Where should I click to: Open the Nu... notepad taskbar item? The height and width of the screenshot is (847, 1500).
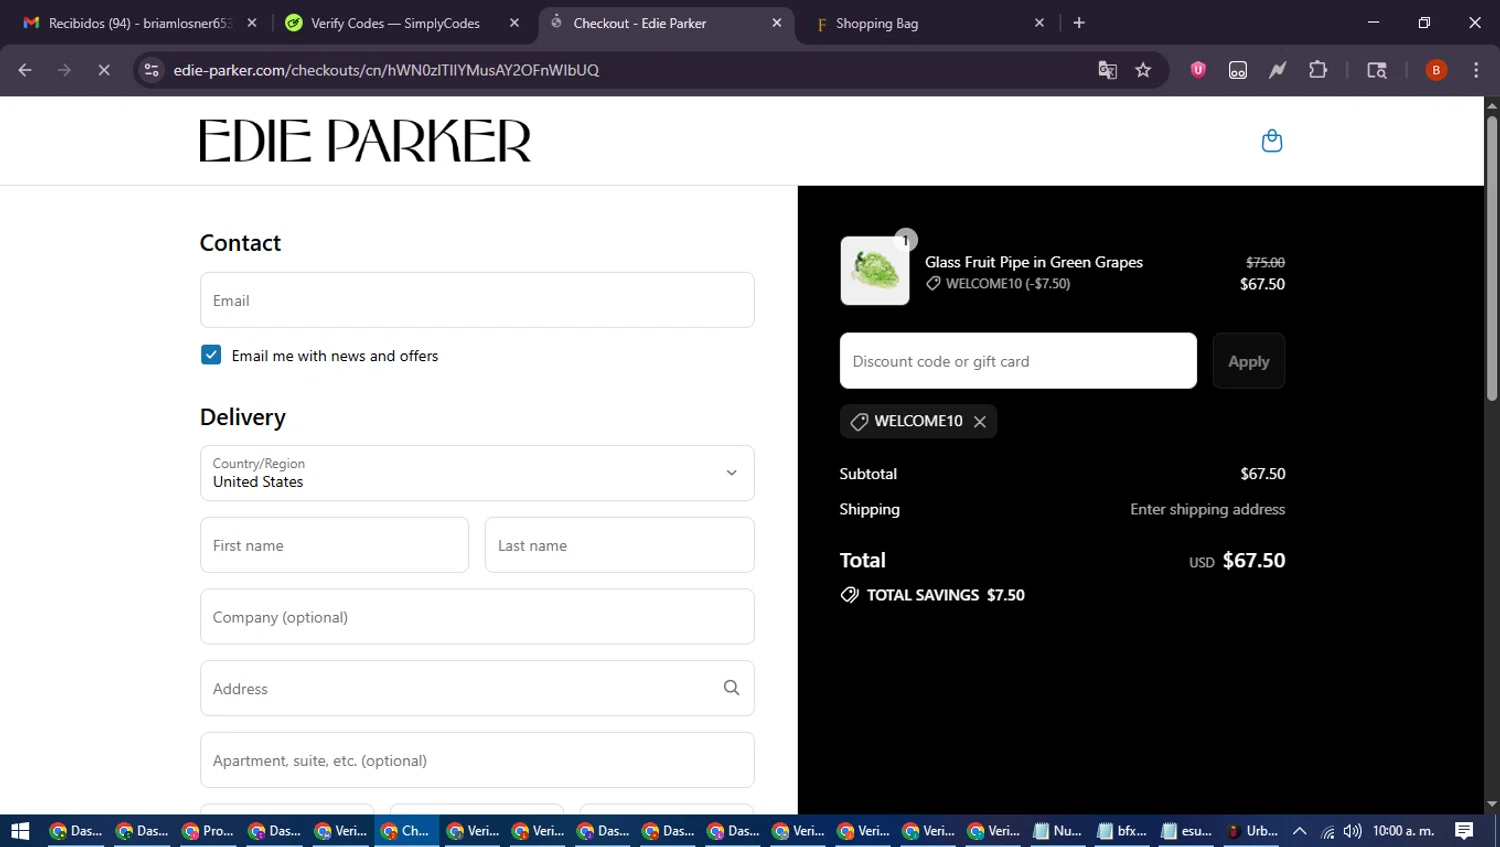[x=1059, y=831]
